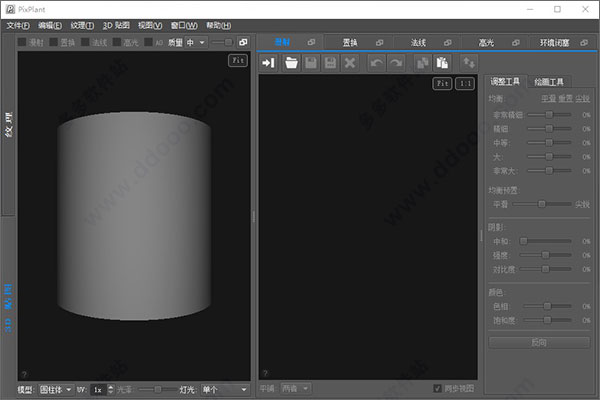Click the 对比度 slider
Viewport: 600px width, 400px height.
(545, 269)
